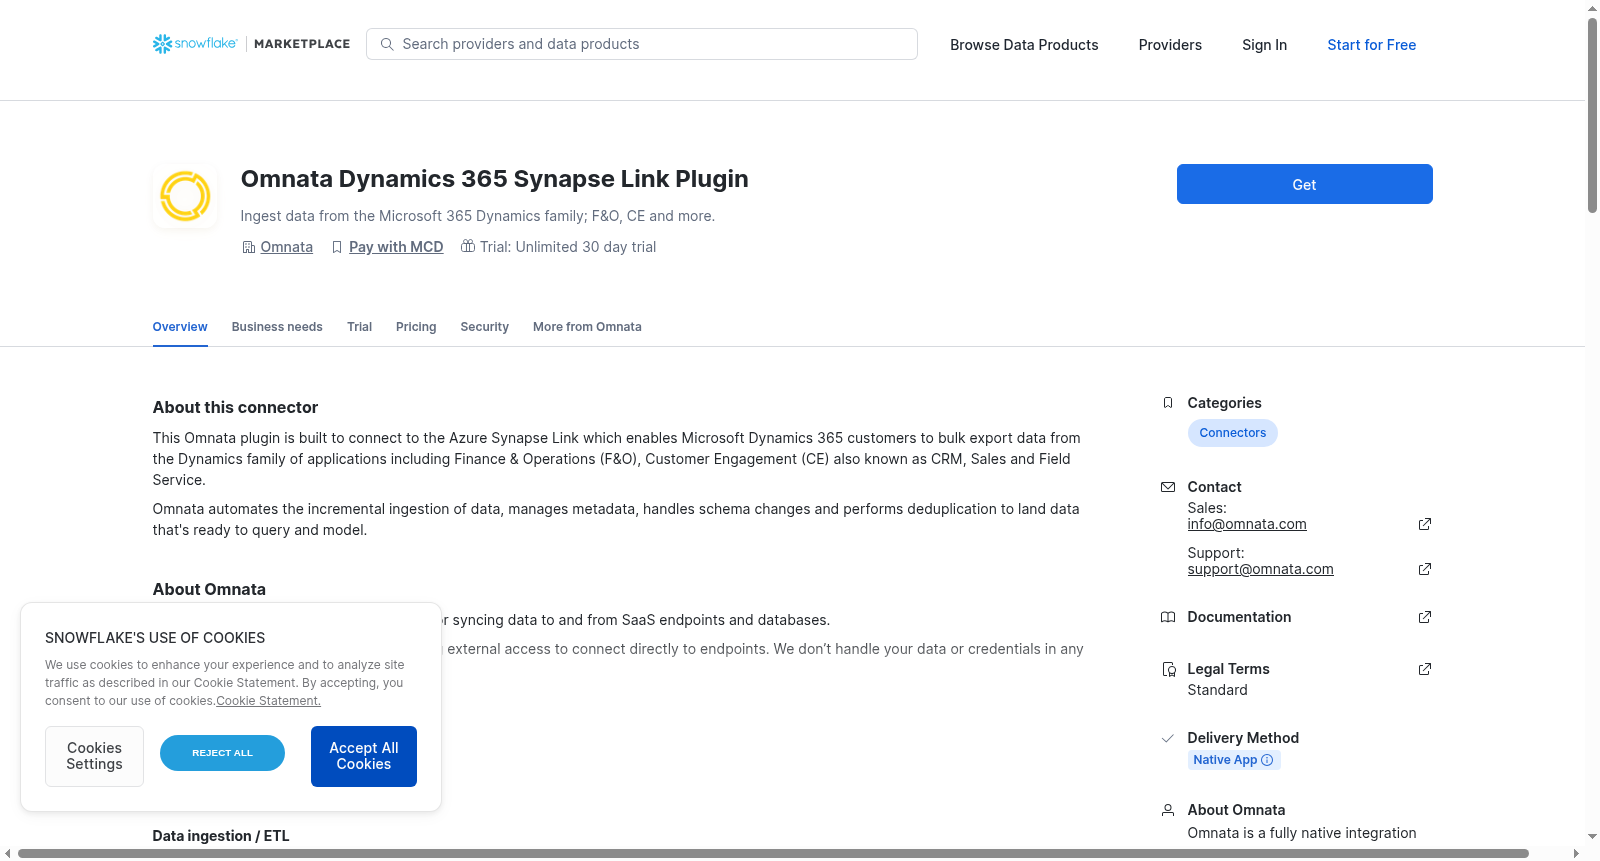Open the Trial tab
1600x861 pixels.
point(360,327)
